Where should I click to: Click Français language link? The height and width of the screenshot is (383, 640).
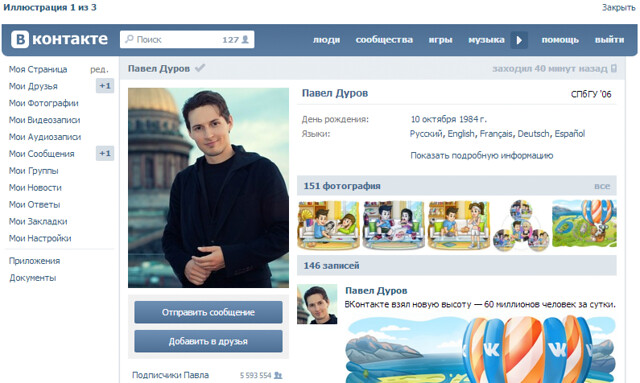[497, 134]
